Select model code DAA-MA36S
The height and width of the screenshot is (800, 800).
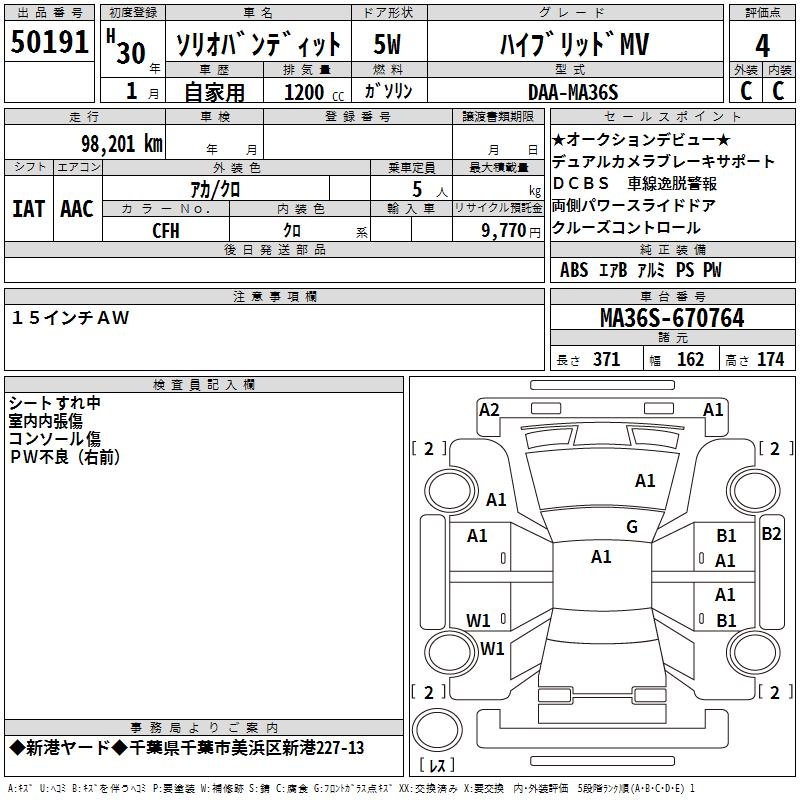coord(572,92)
